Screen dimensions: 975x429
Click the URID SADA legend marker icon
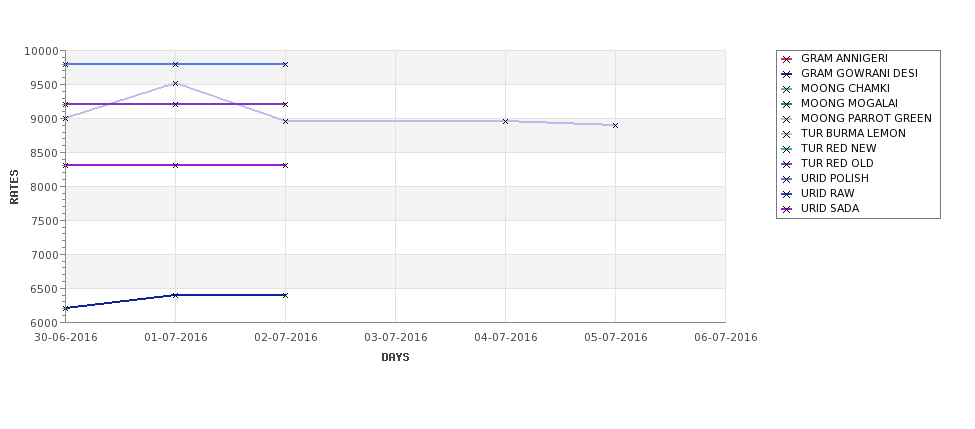click(787, 209)
